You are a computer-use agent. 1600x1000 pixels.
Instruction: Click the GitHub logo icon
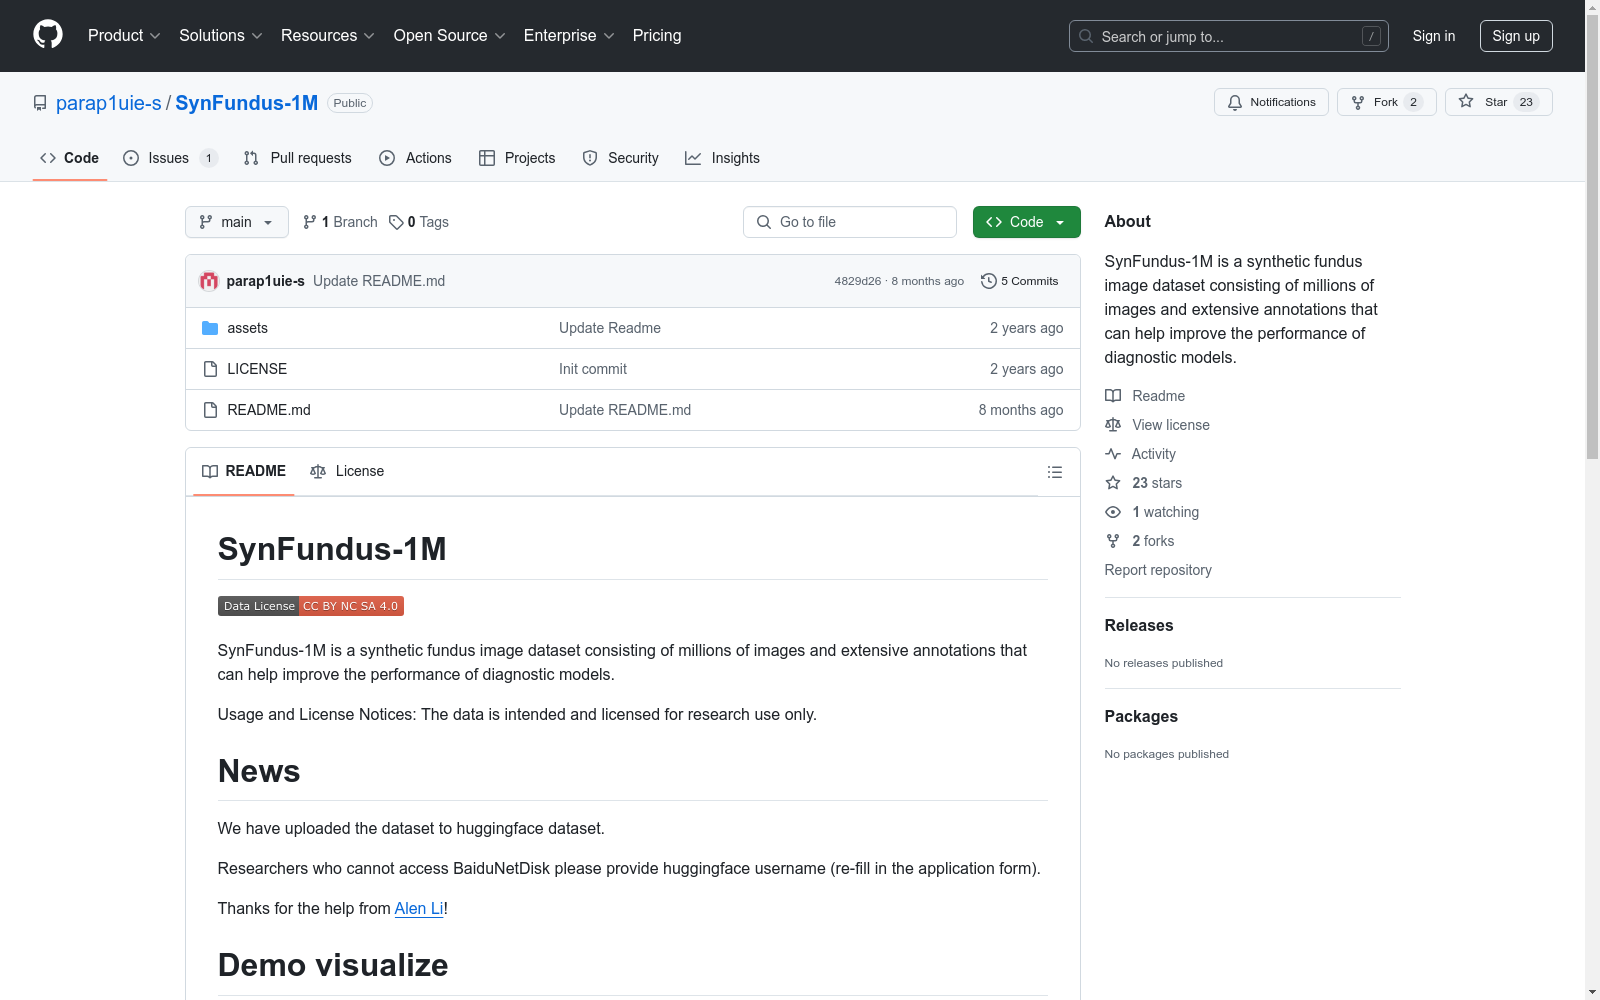click(x=48, y=35)
